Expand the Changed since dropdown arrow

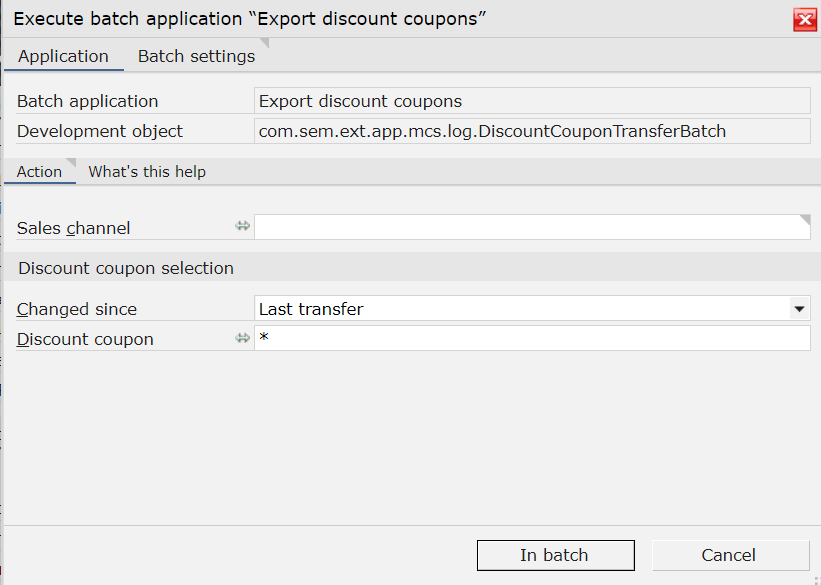799,309
